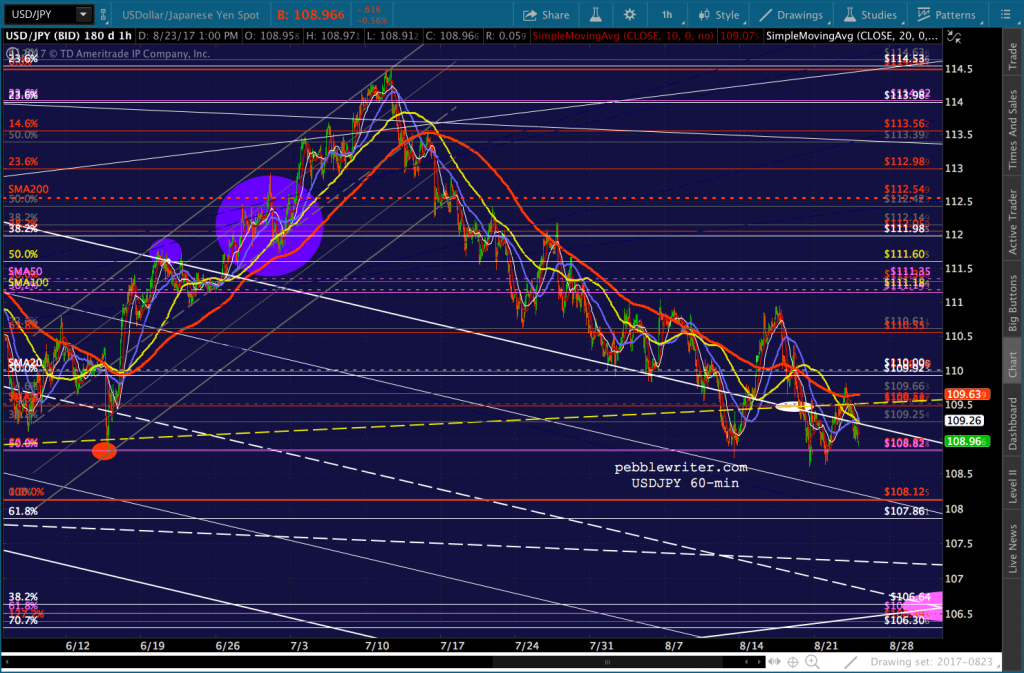Viewport: 1024px width, 673px height.
Task: Click the $107.86 white price label
Action: tap(906, 511)
